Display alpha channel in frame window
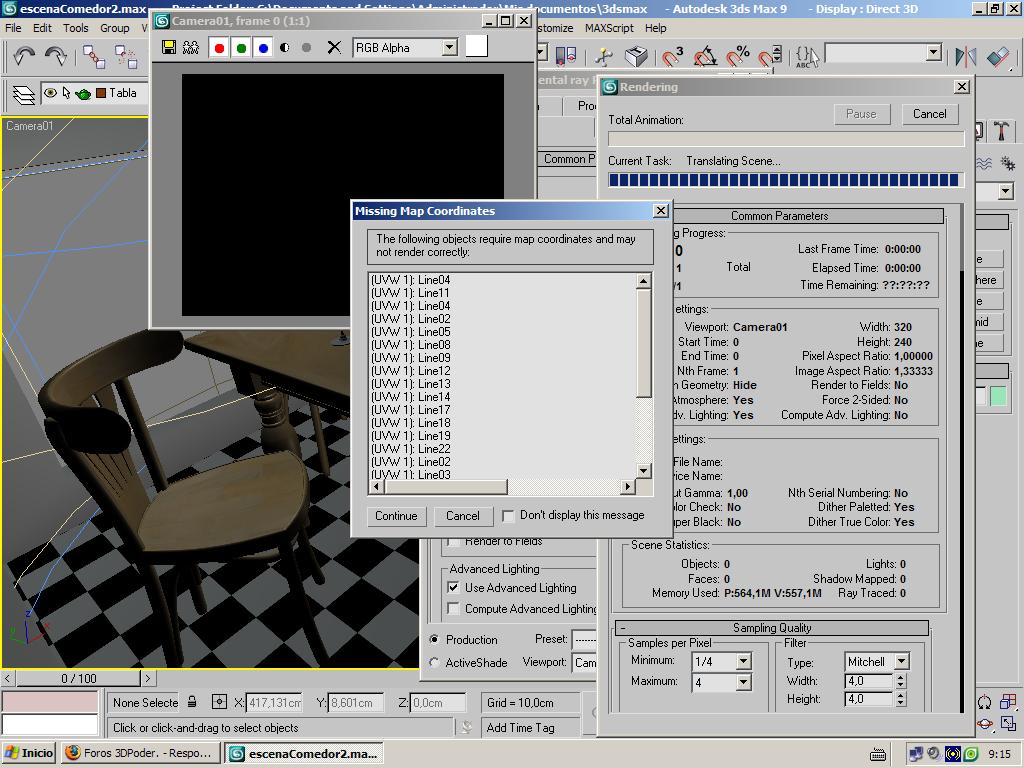The height and width of the screenshot is (768, 1024). 285,48
